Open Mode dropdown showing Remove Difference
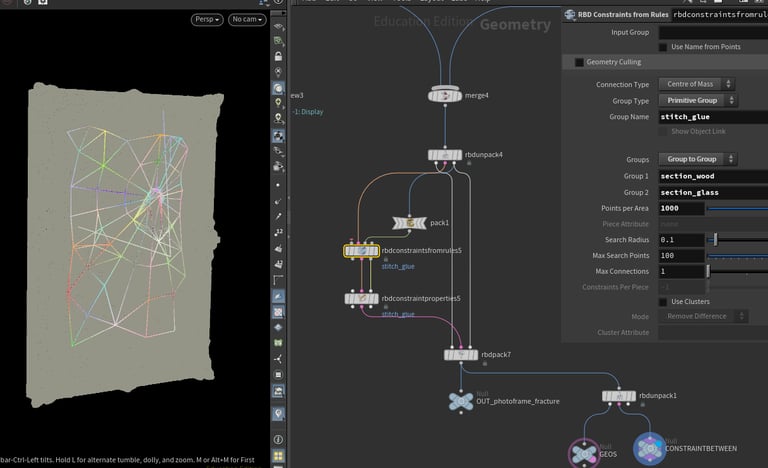 pyautogui.click(x=703, y=317)
